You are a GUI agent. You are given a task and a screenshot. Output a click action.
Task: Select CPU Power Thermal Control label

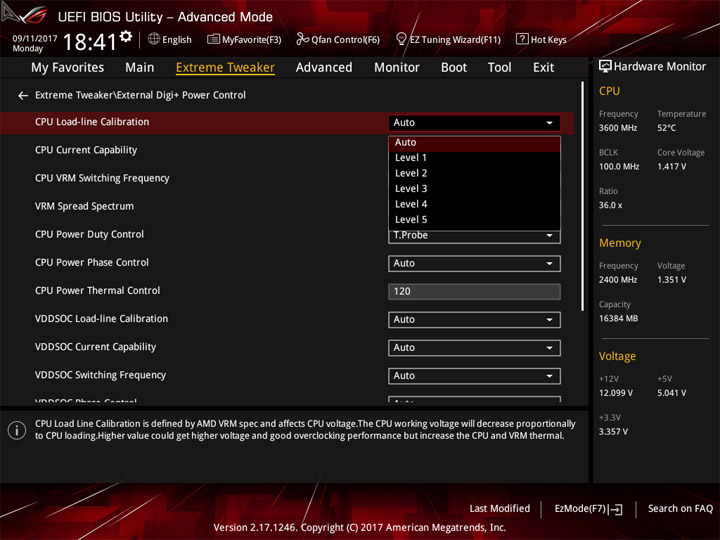coord(97,291)
